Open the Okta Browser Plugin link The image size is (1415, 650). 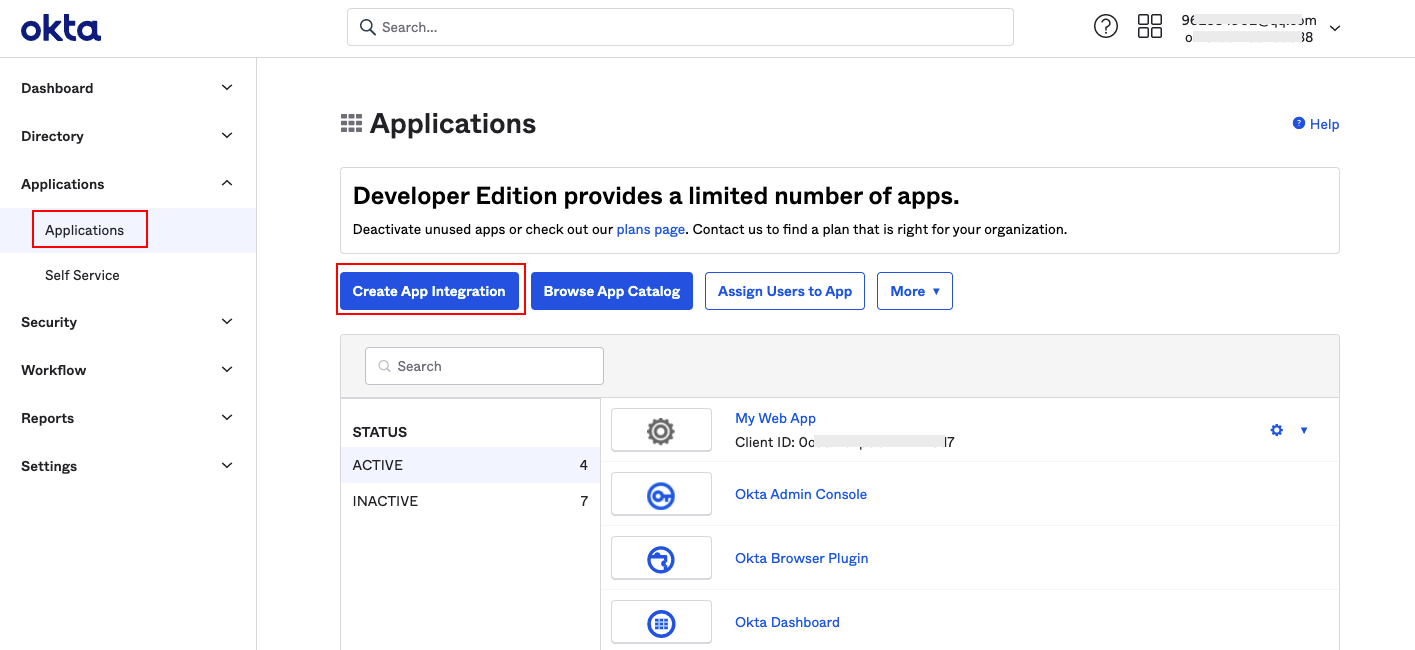tap(802, 558)
